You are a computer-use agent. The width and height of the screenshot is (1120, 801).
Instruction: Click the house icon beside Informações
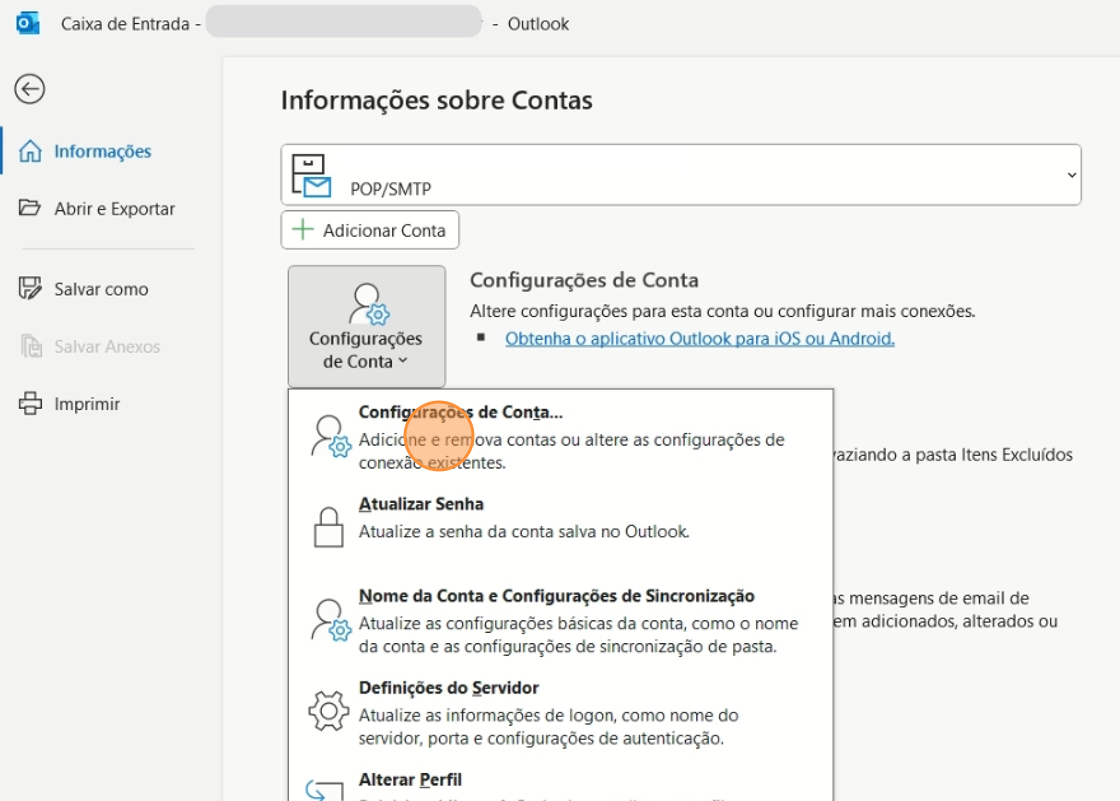click(x=31, y=152)
